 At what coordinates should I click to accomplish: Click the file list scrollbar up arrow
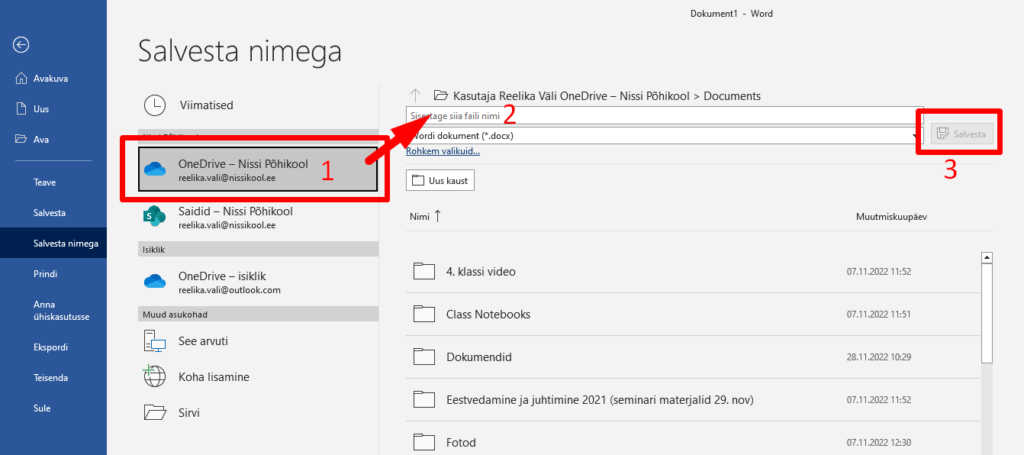(x=987, y=257)
